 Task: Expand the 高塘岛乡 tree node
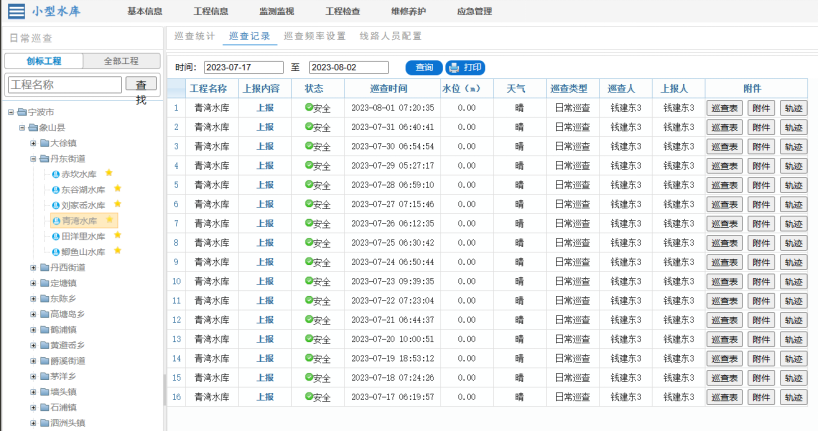[33, 314]
